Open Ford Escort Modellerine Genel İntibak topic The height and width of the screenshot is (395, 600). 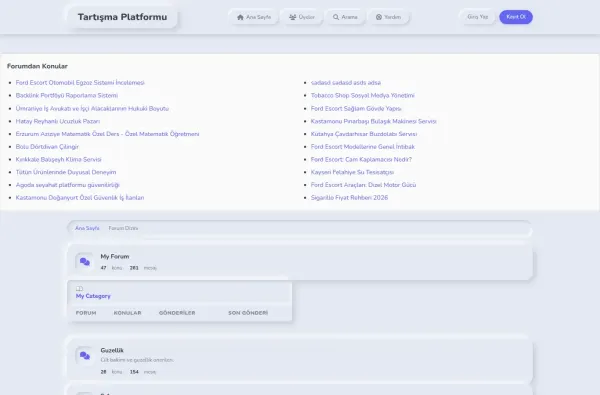tap(363, 147)
